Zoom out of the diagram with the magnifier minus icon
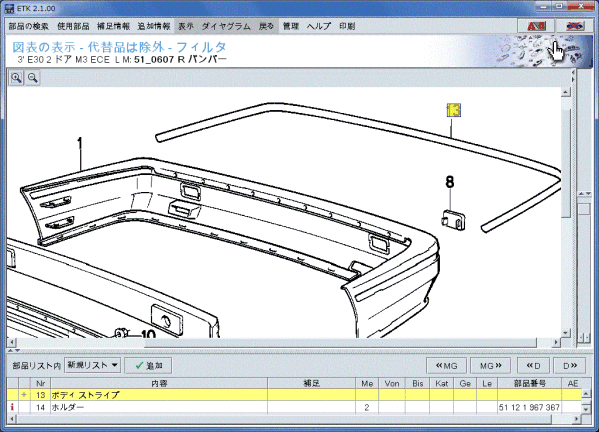The height and width of the screenshot is (432, 599). point(32,78)
